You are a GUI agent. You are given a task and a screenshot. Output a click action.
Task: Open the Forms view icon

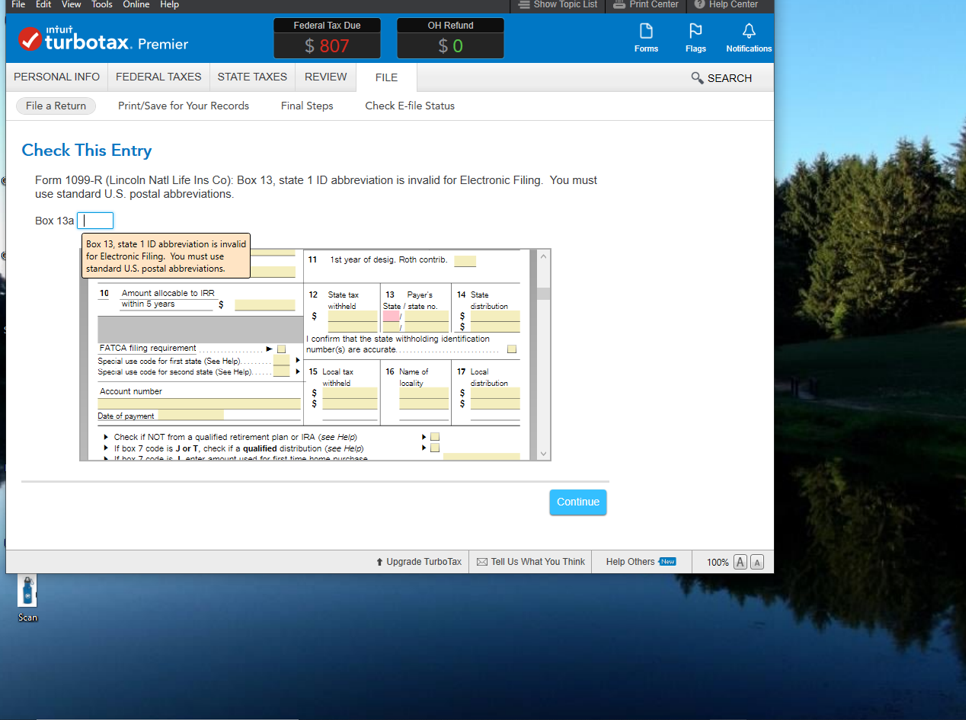(645, 38)
